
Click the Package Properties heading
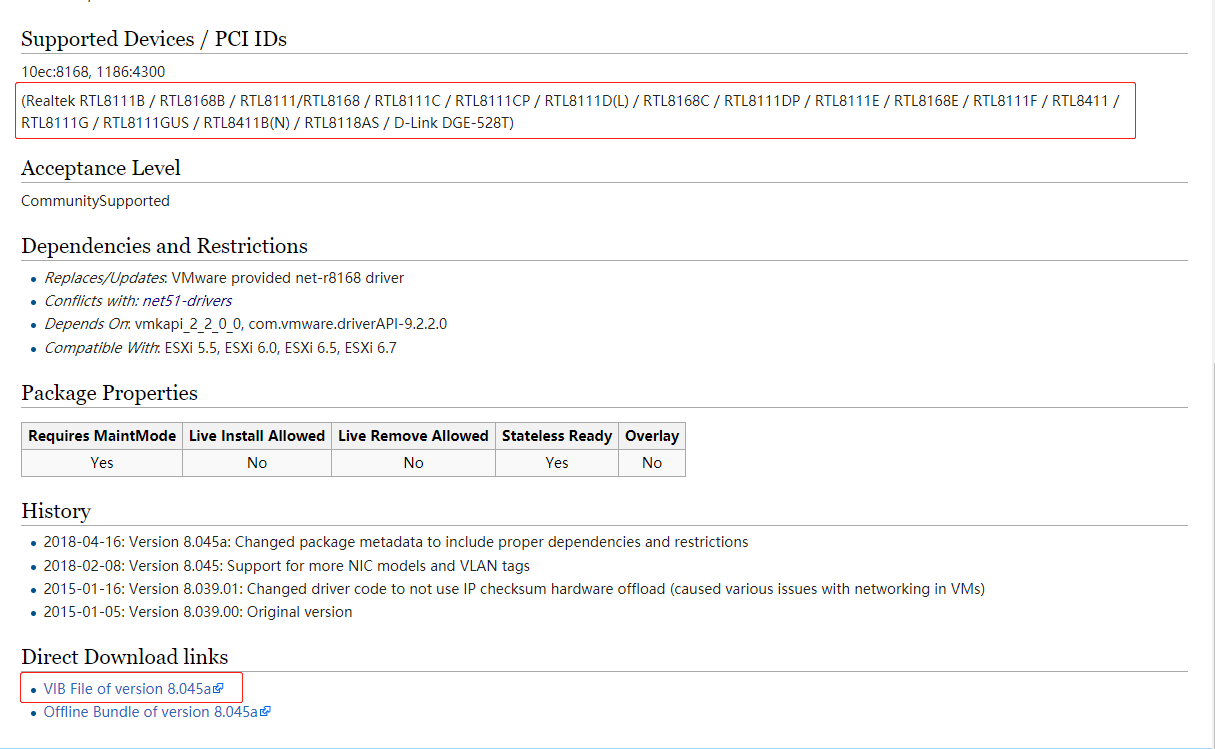click(x=109, y=393)
